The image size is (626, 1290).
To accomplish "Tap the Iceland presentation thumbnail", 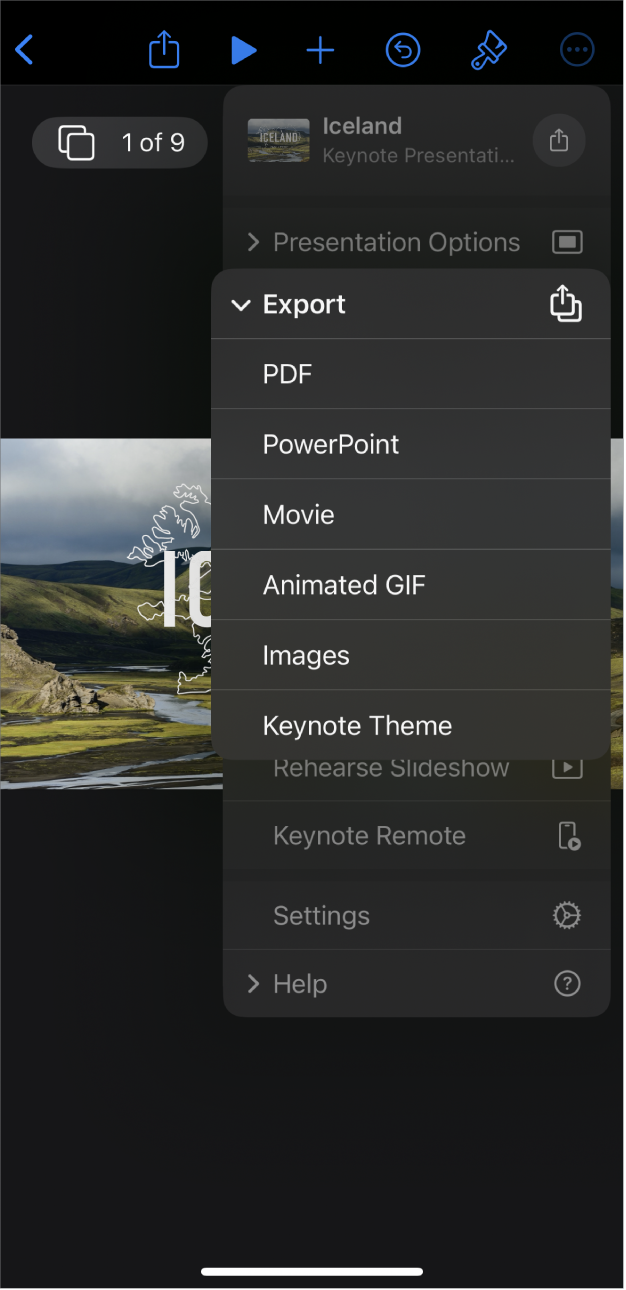I will tap(278, 141).
